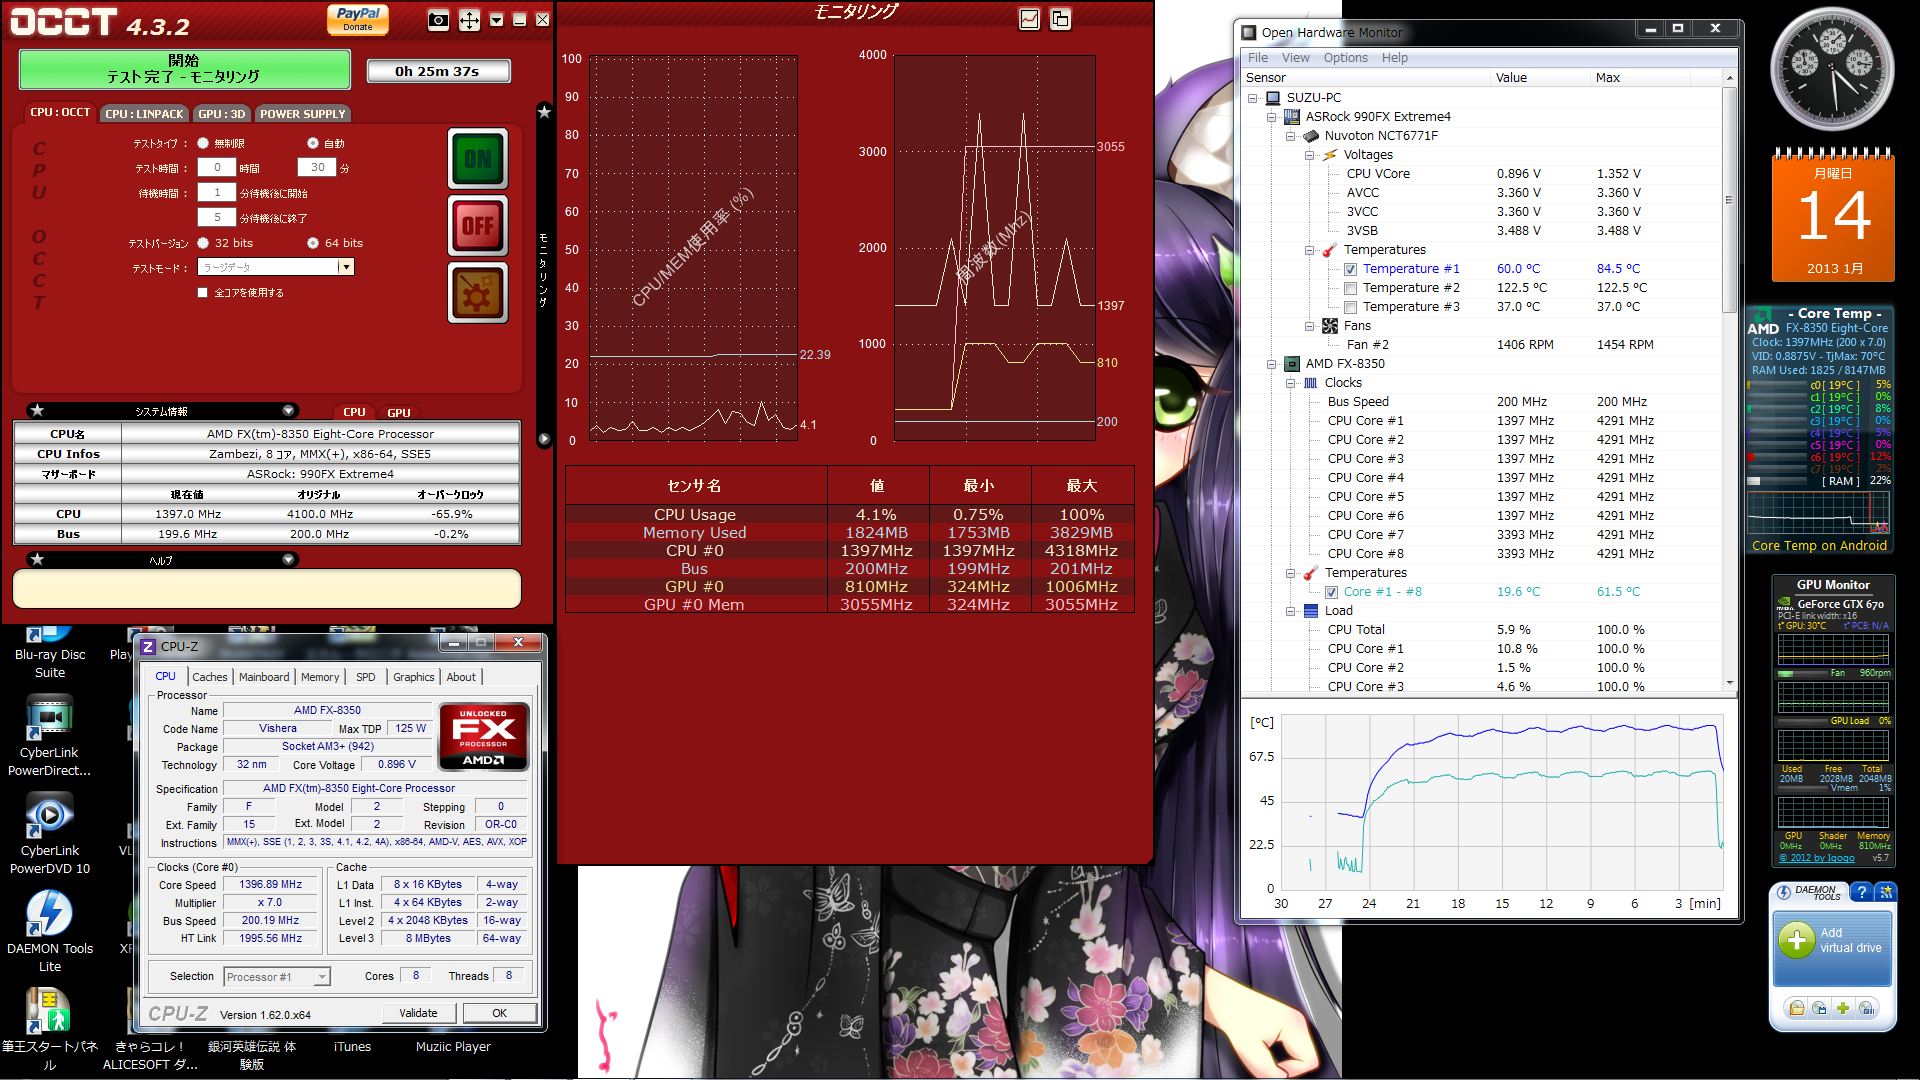Take an OCCT screenshot with camera icon

coord(438,20)
